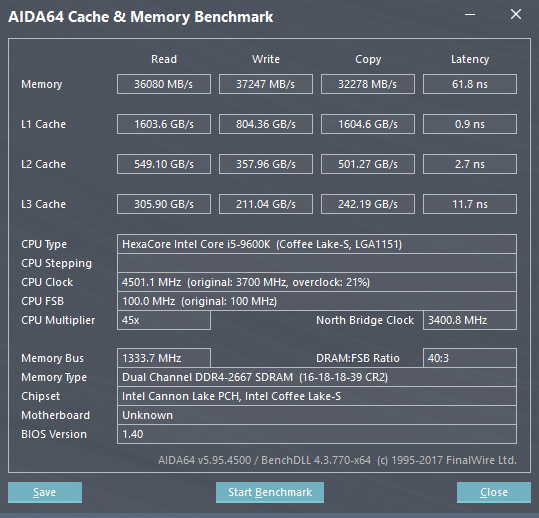Click the empty CPU Stepping field
Screen dimensions: 539x518
click(317, 263)
